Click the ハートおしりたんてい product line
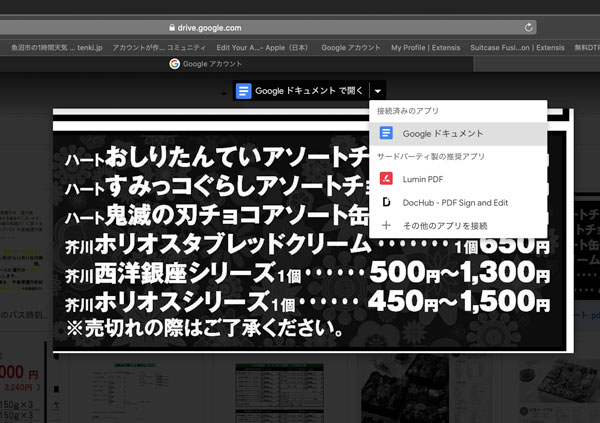600x423 pixels. (217, 157)
